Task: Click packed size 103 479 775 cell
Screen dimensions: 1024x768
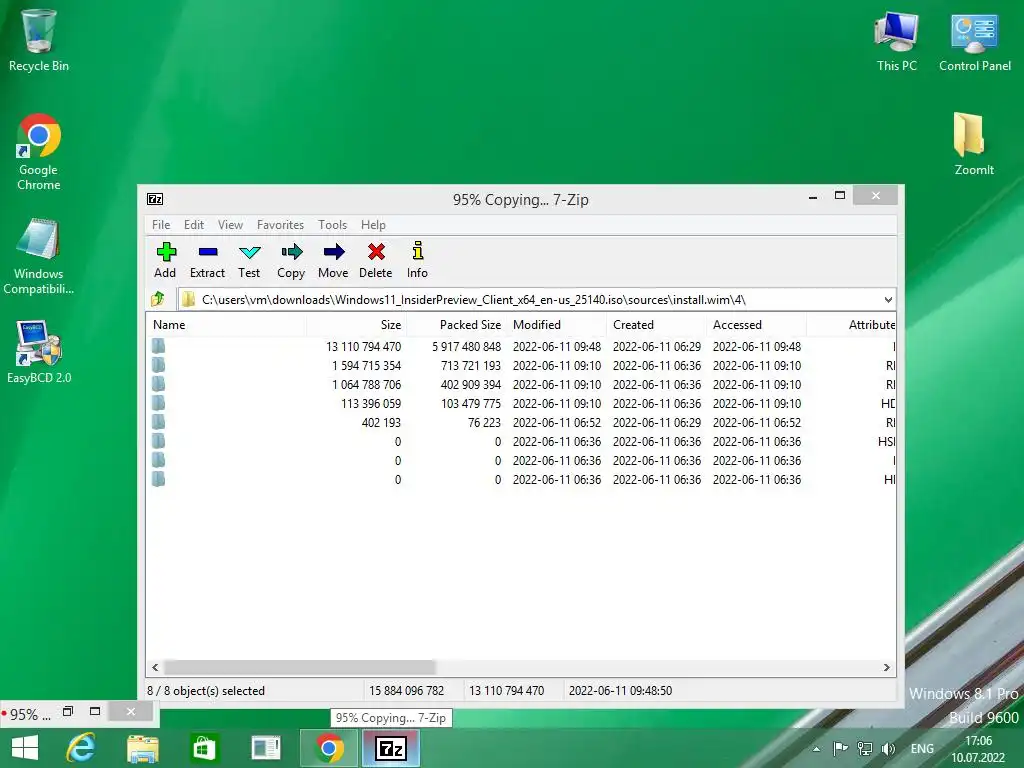Action: (471, 403)
